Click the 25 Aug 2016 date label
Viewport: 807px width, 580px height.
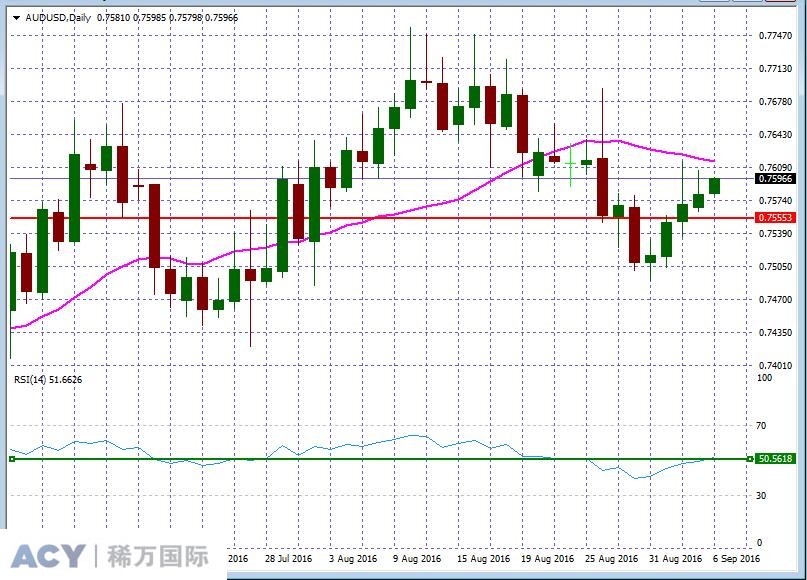[x=611, y=558]
